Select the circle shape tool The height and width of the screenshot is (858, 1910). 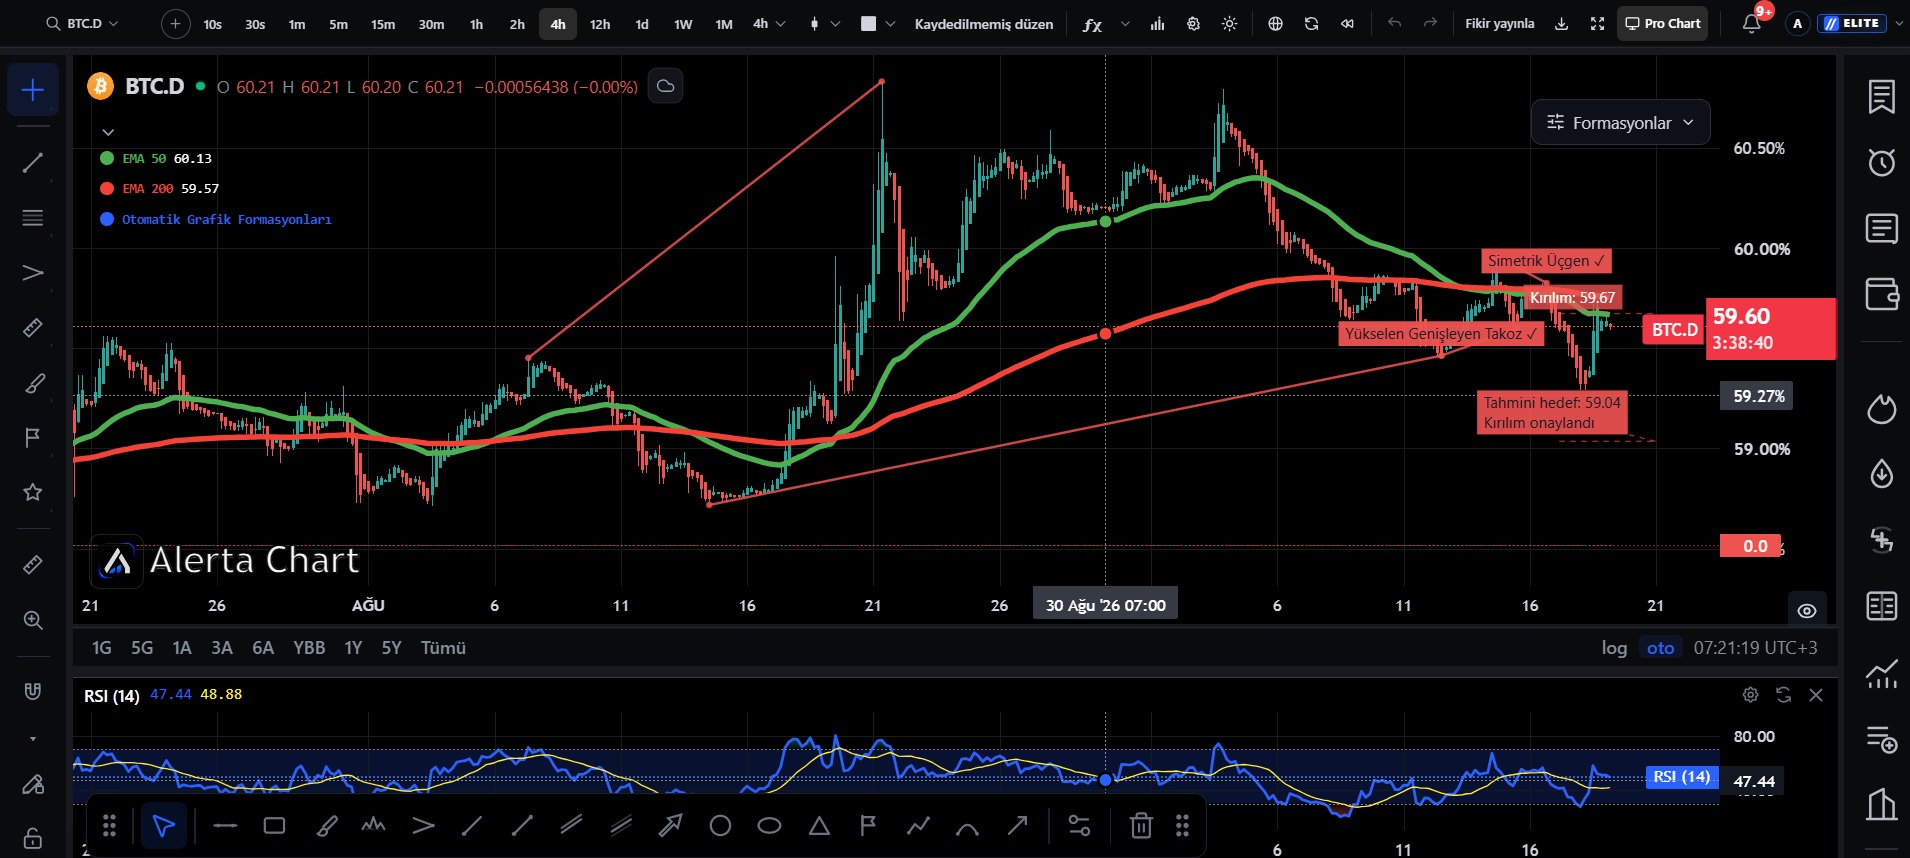point(720,825)
